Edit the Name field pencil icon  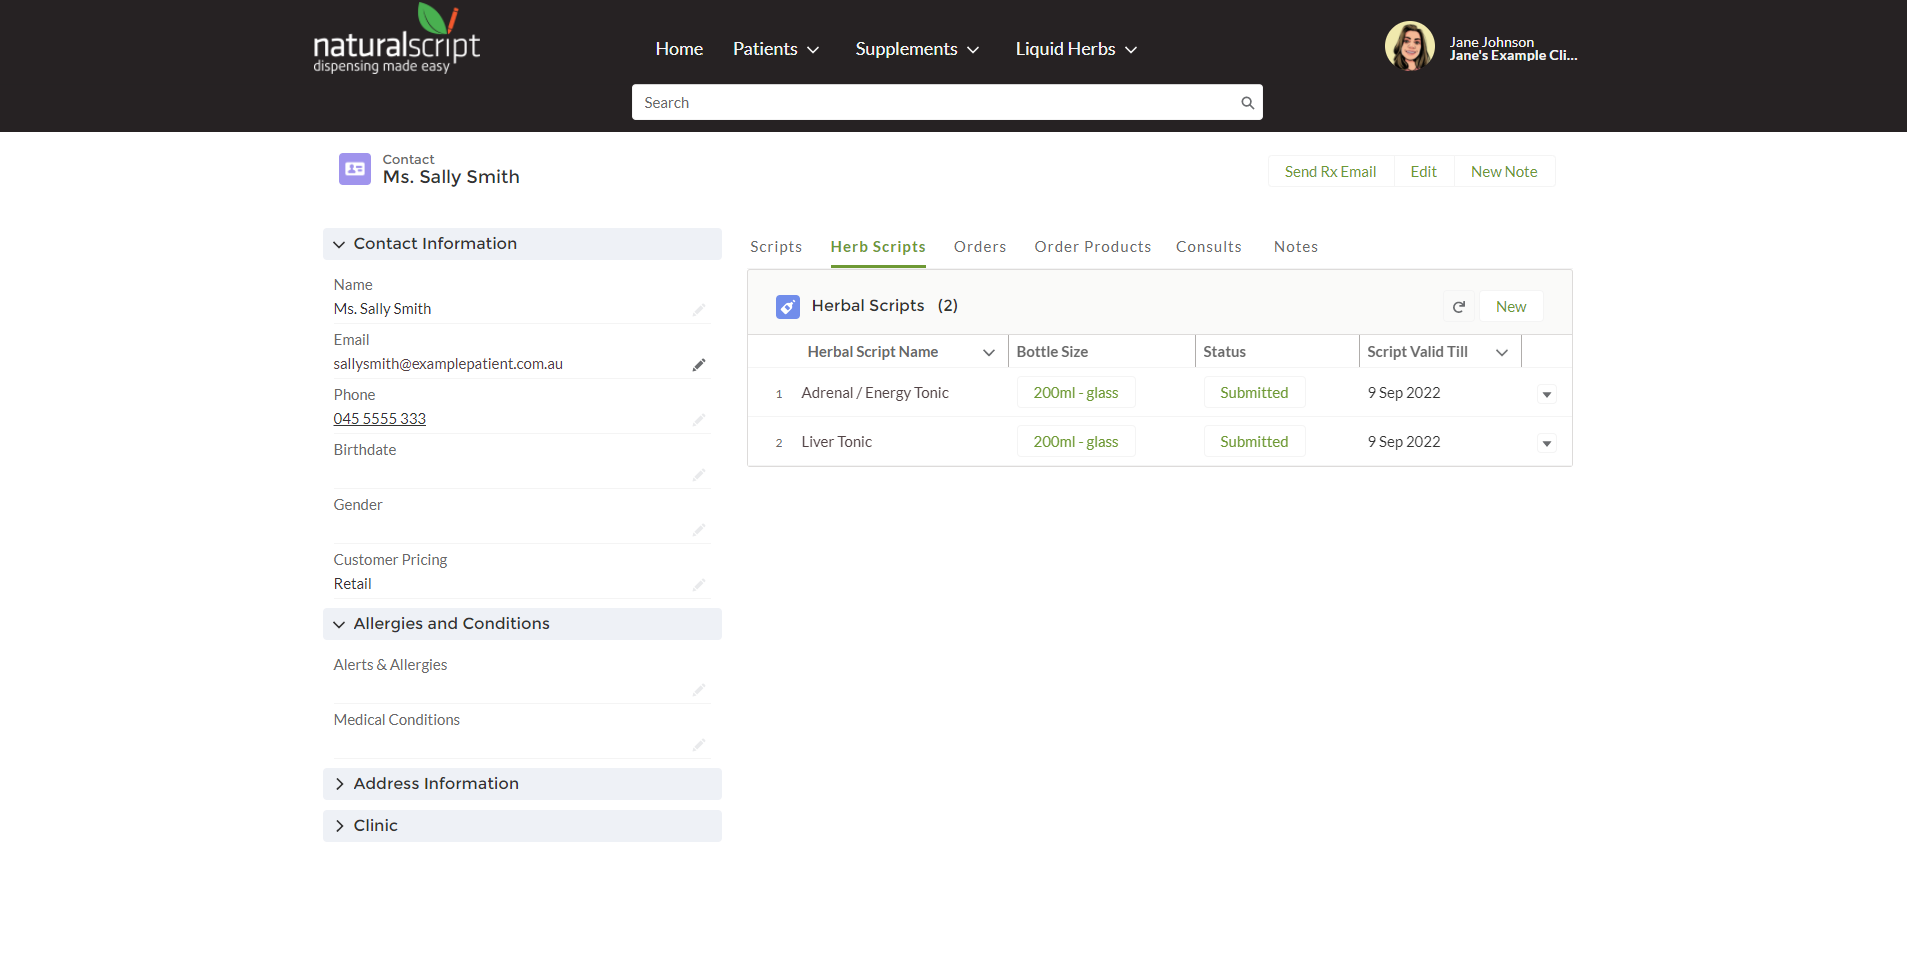[699, 310]
